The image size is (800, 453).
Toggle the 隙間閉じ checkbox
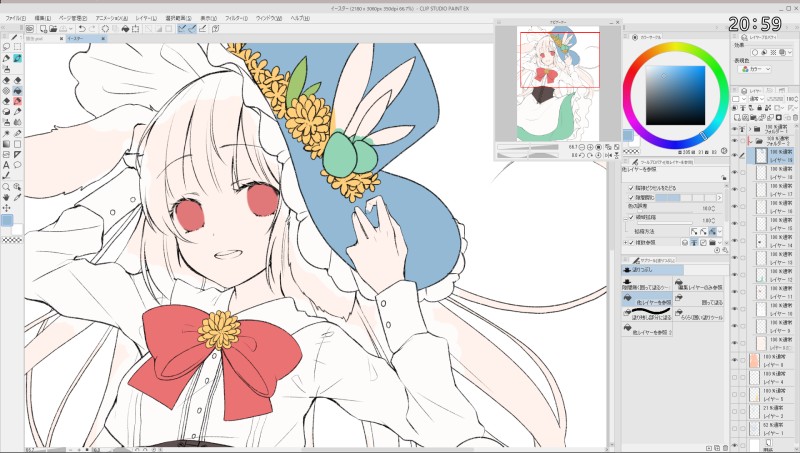click(631, 197)
